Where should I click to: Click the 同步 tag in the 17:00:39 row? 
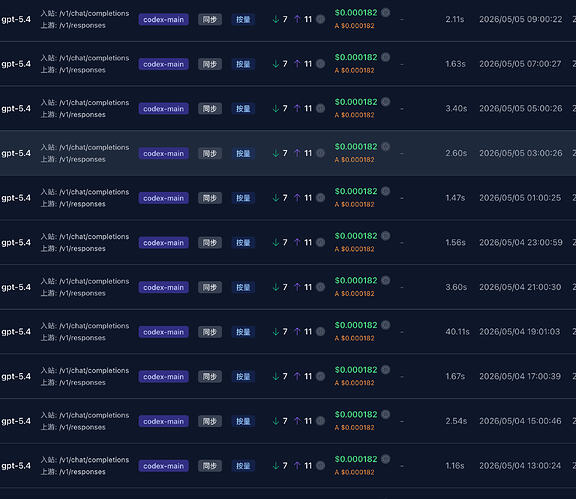[x=210, y=377]
